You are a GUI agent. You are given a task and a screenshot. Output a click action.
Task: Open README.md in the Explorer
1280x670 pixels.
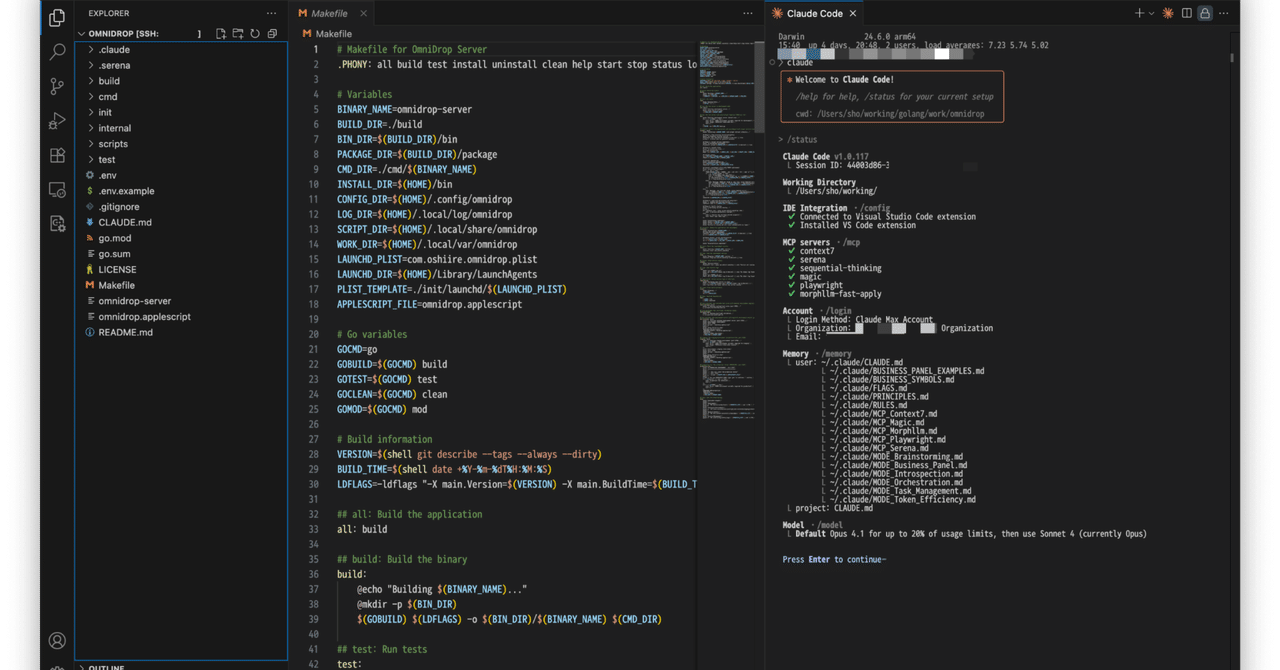tap(181, 332)
